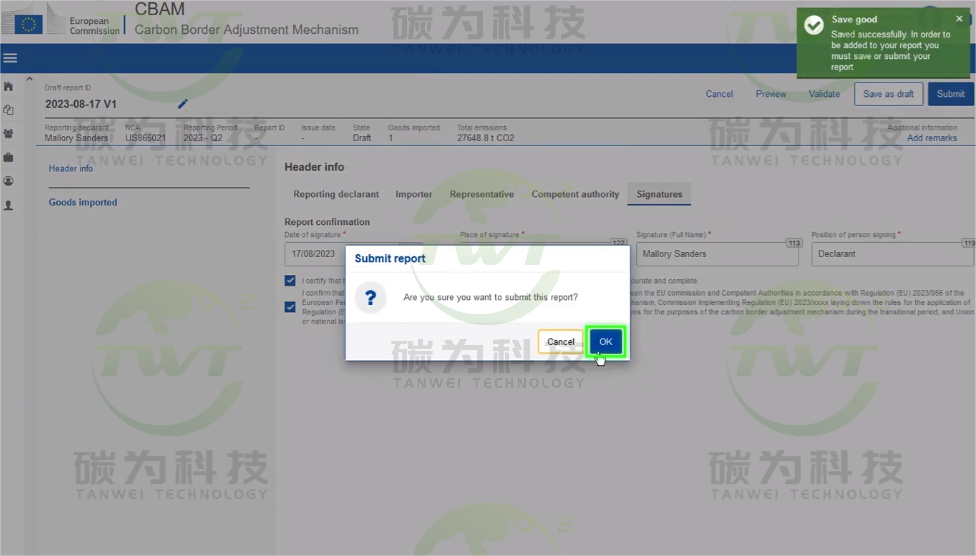The height and width of the screenshot is (556, 976).
Task: Open Goods imported in left navigation
Action: tap(83, 202)
